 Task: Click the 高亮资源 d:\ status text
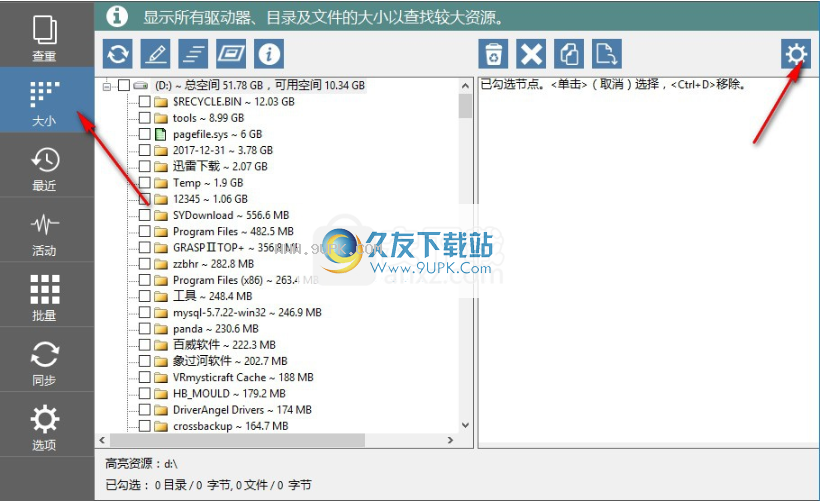point(141,464)
